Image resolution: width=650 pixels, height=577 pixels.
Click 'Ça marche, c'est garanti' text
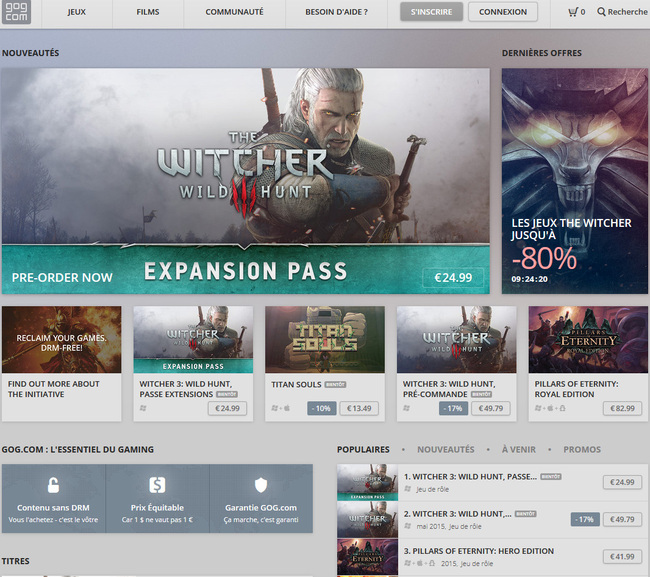coord(261,520)
